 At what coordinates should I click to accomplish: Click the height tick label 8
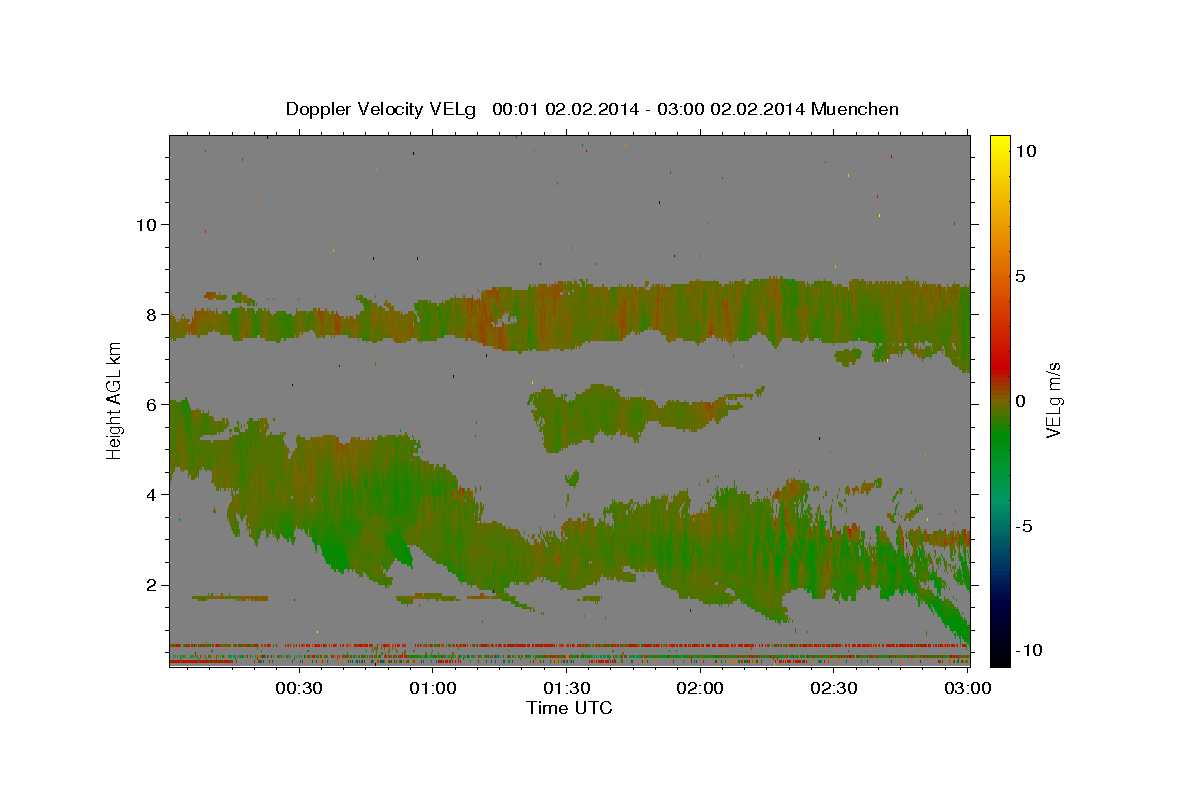point(151,314)
